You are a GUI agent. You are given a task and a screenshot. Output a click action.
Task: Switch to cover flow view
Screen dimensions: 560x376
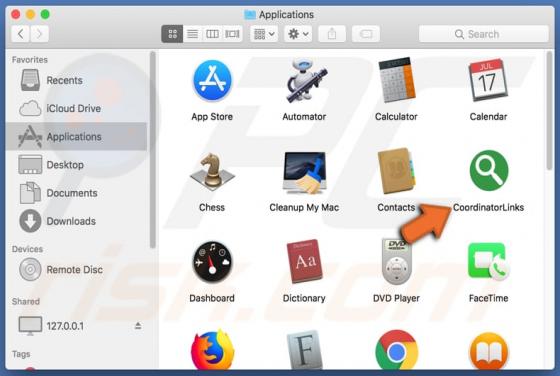pos(232,34)
